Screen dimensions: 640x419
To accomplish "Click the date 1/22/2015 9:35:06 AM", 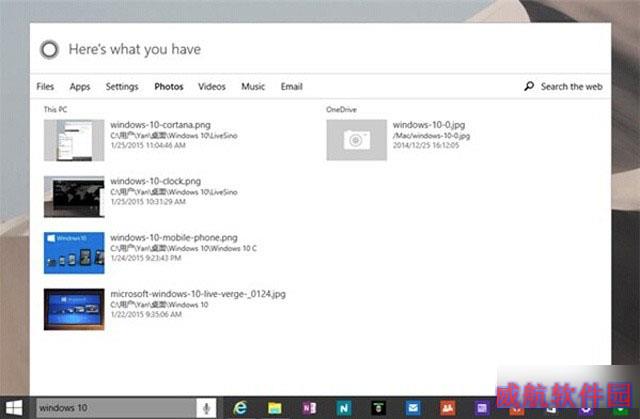I will (x=146, y=314).
